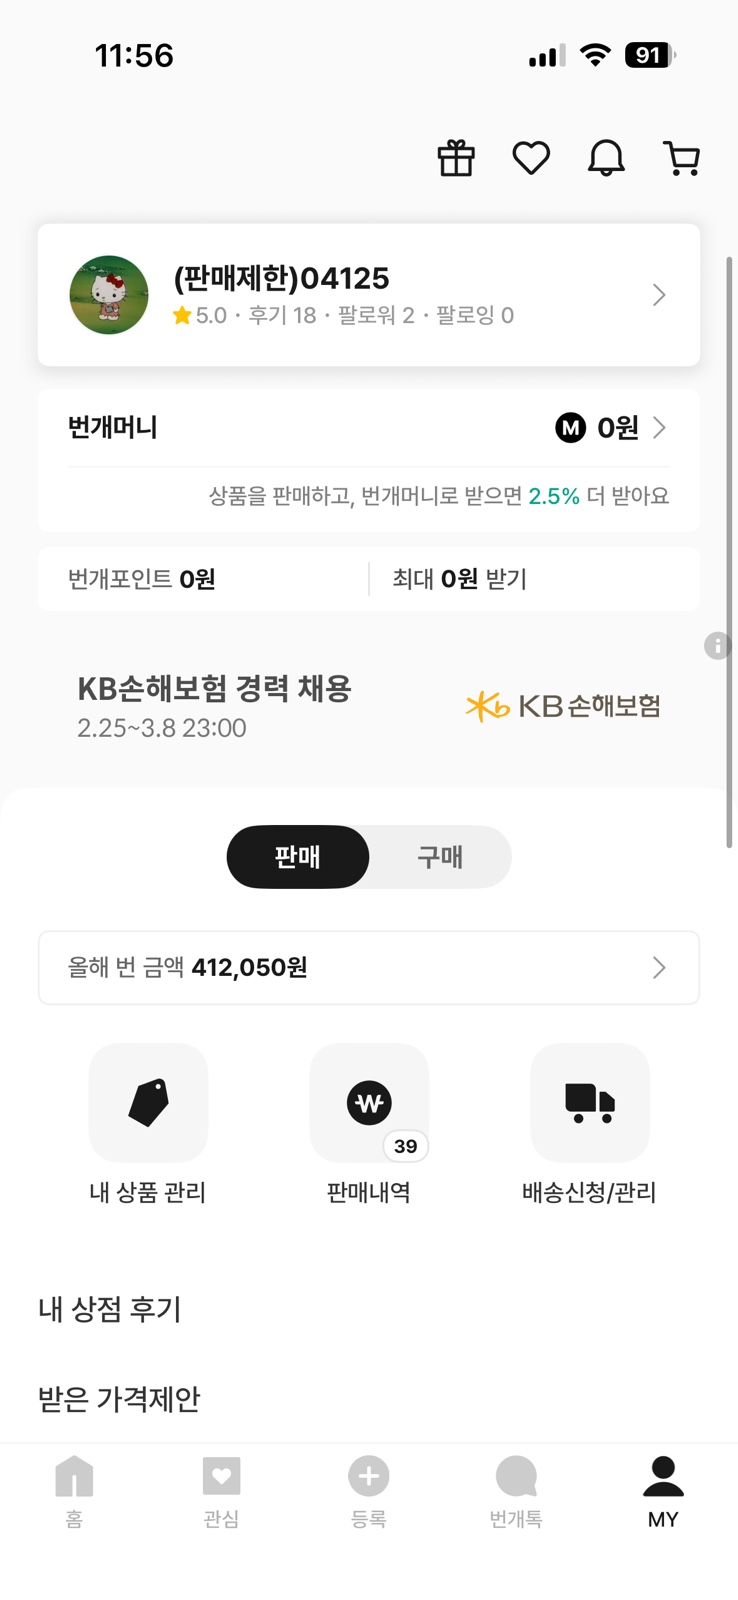Go to the 홈 tab
Viewport: 738px width, 1600px height.
point(74,1490)
